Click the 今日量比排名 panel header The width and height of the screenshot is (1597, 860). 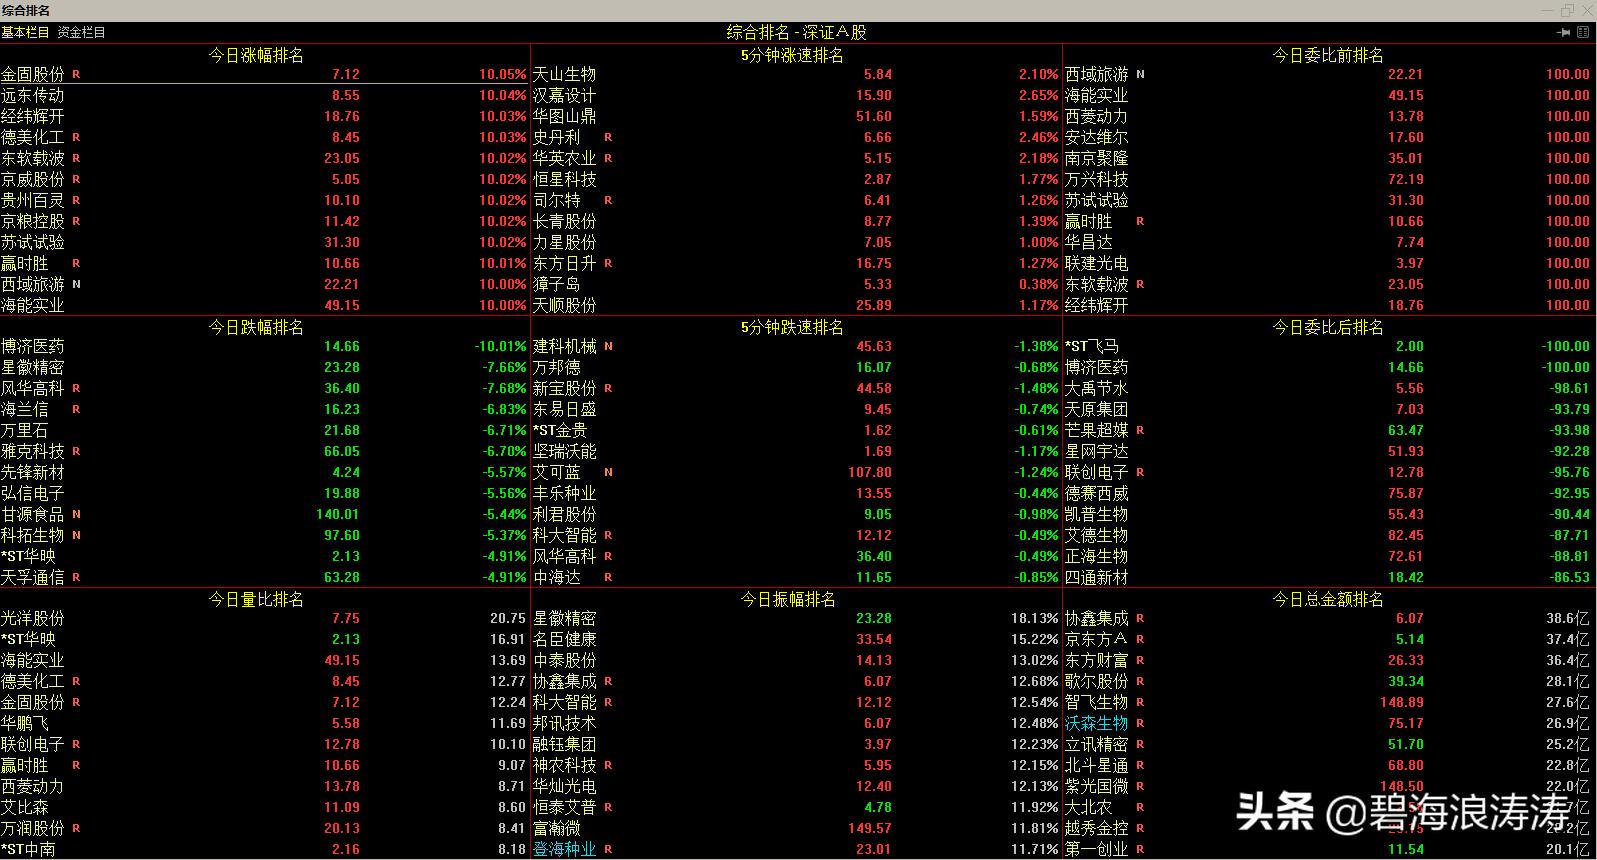(256, 599)
